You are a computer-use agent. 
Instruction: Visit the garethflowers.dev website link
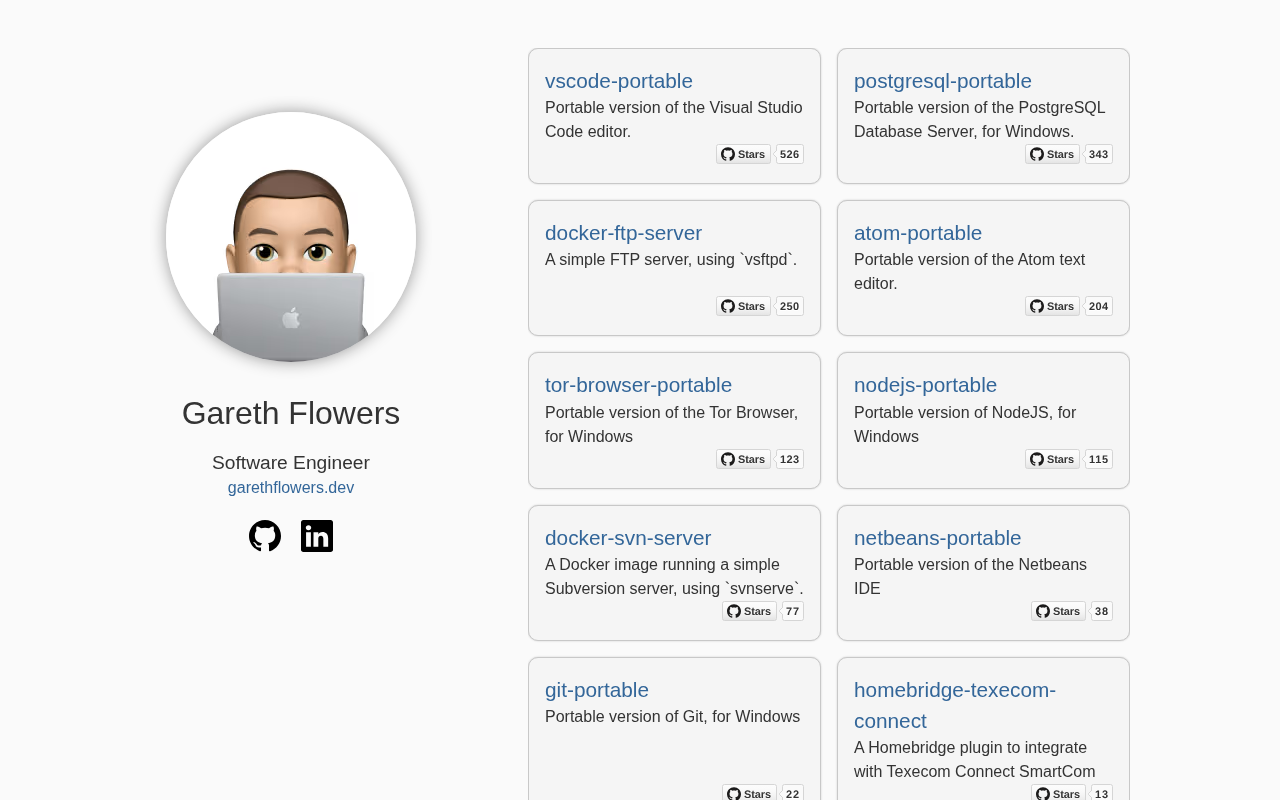click(x=291, y=488)
